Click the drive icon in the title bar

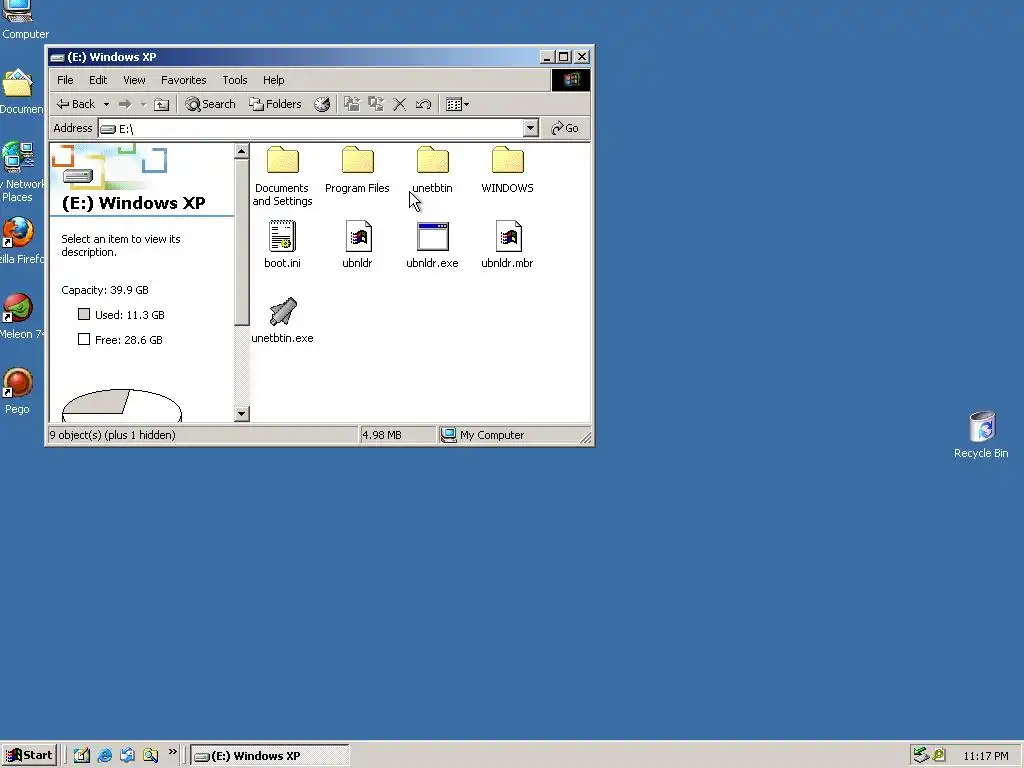pyautogui.click(x=57, y=57)
